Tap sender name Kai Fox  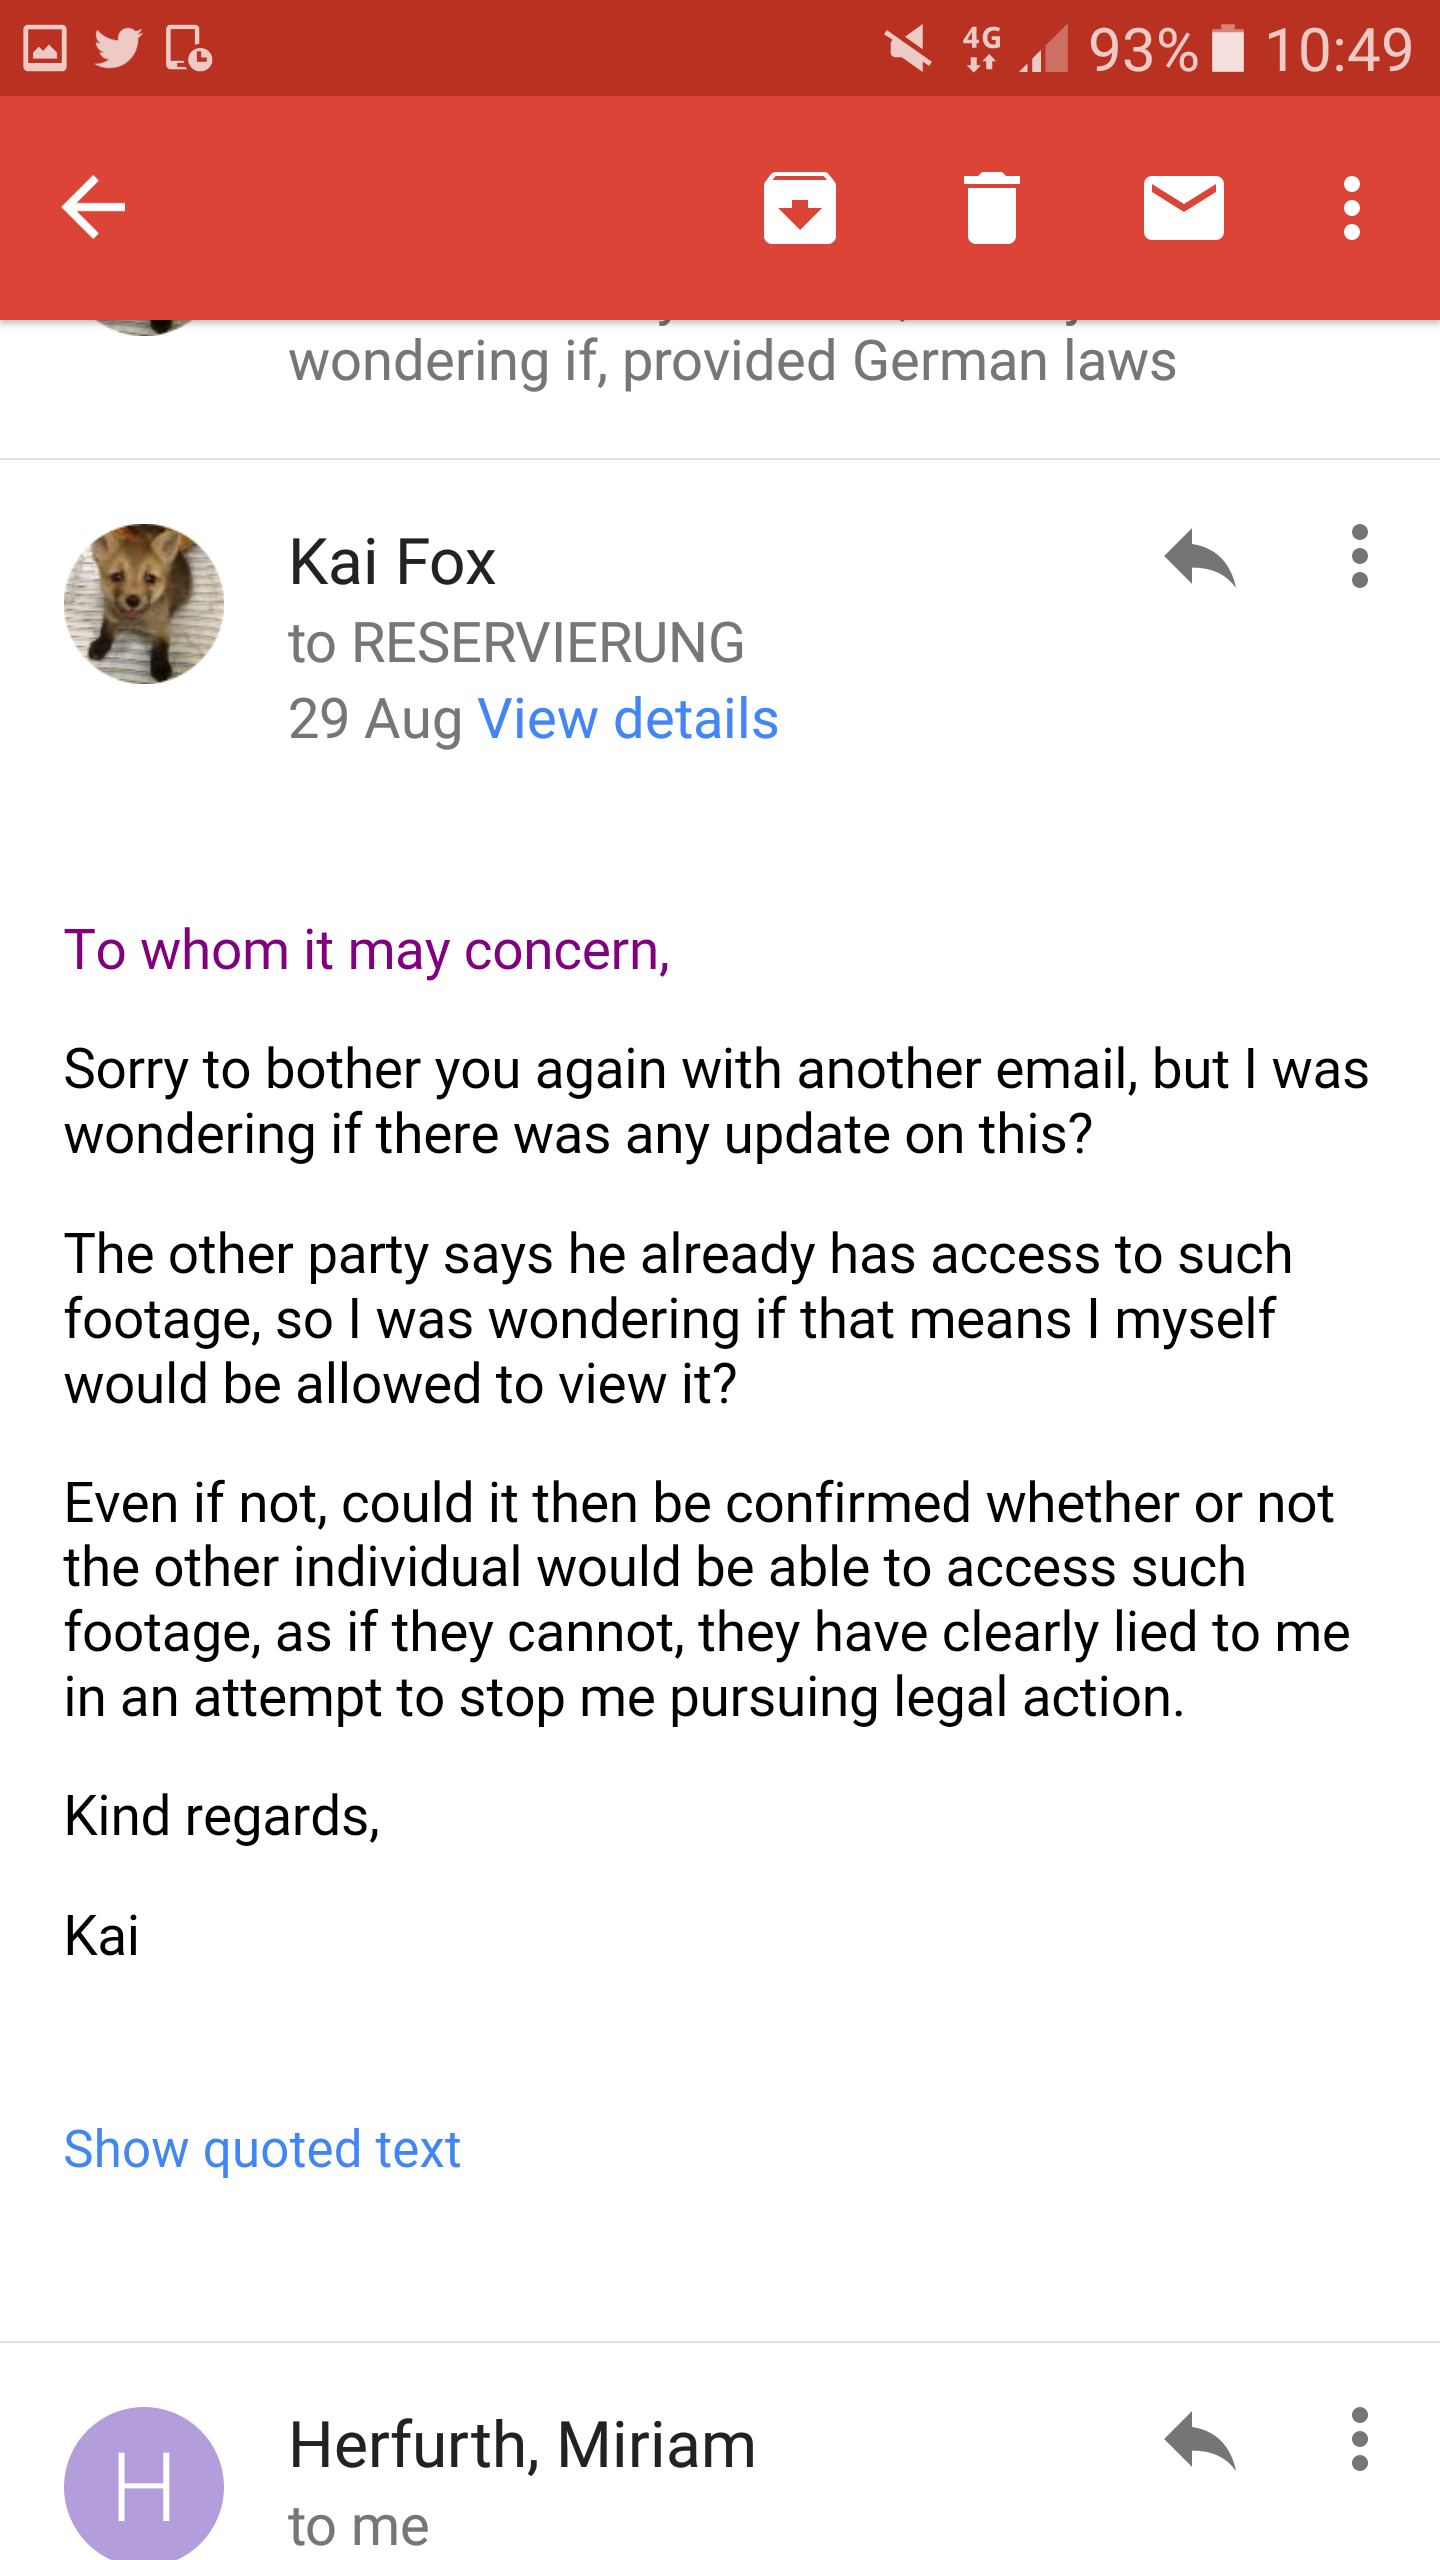(x=392, y=562)
